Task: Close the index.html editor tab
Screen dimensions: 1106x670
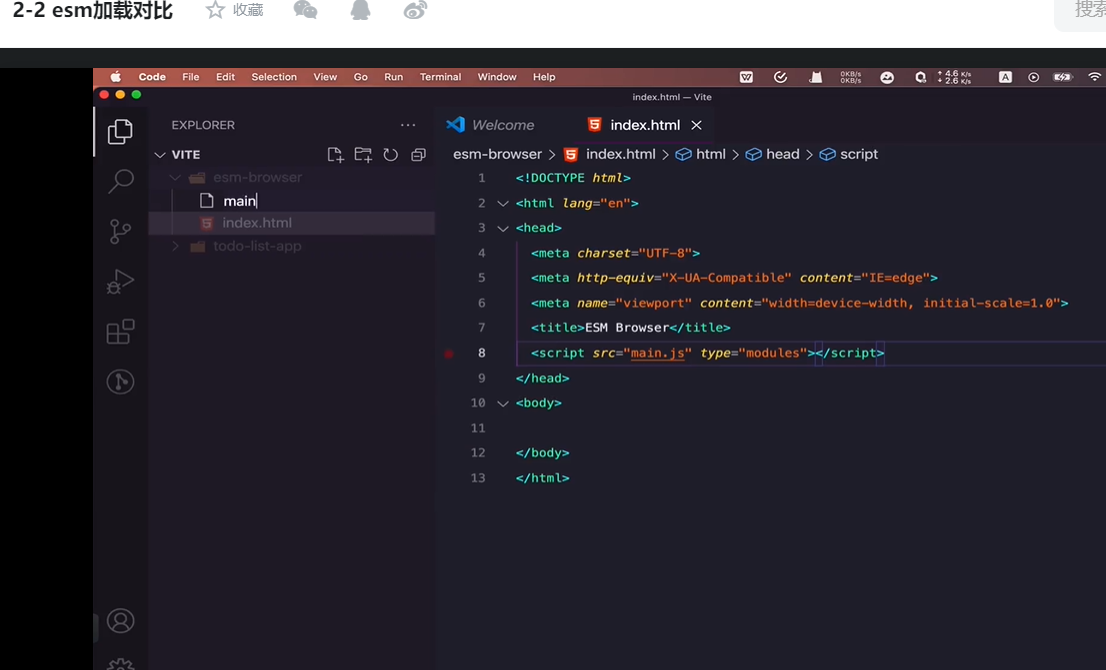Action: click(x=697, y=125)
